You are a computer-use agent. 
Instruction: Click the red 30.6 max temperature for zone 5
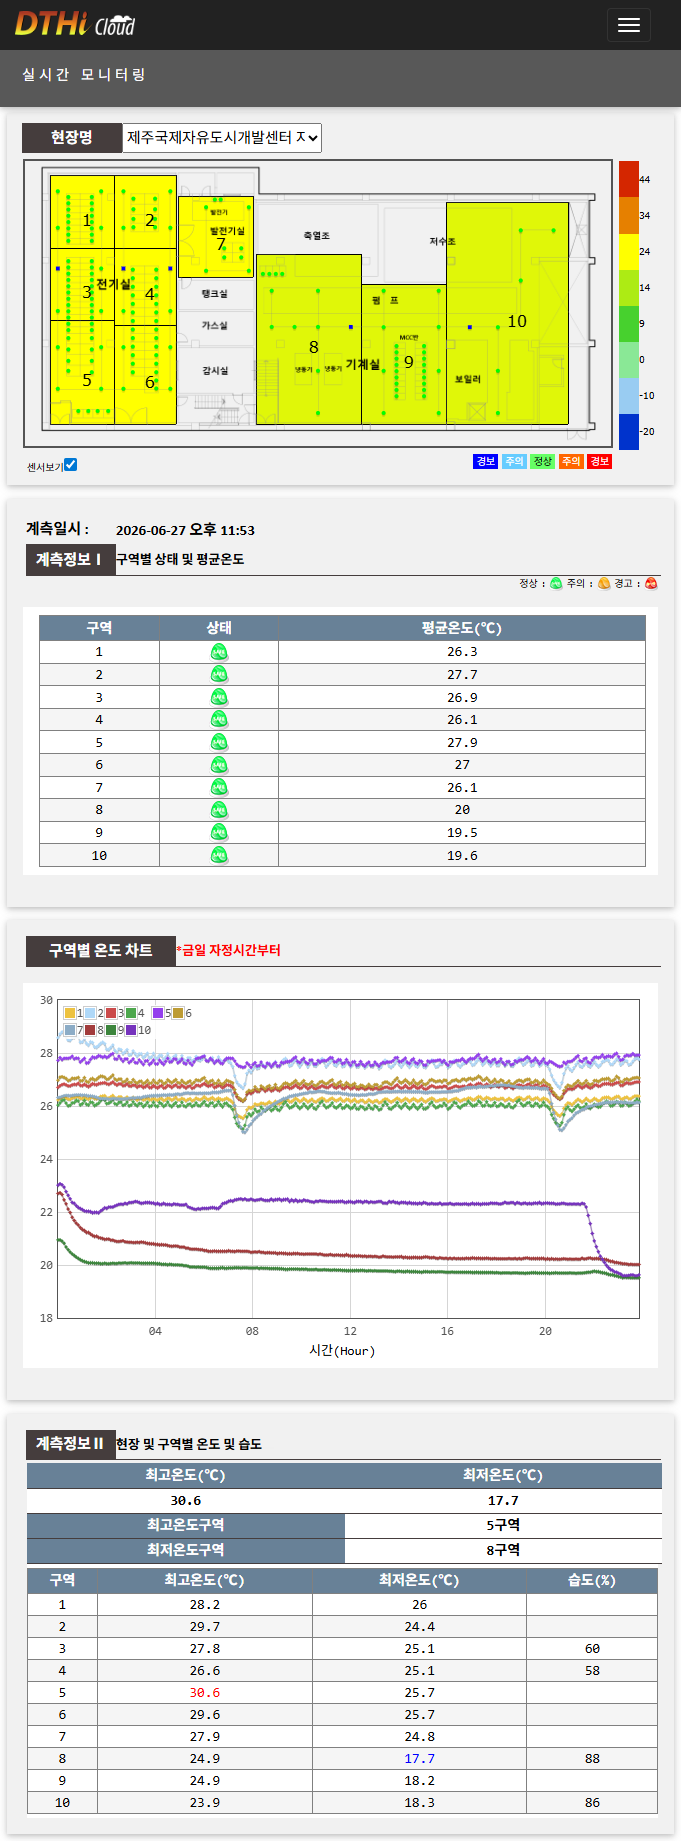point(205,1693)
